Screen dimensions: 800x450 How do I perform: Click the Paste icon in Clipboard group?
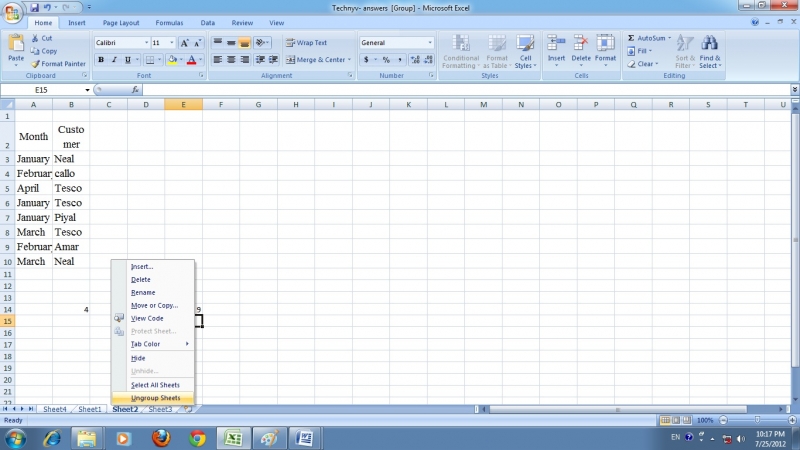(16, 45)
